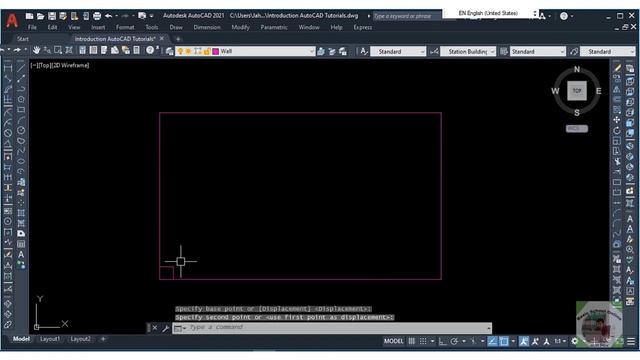Image resolution: width=640 pixels, height=360 pixels.
Task: Toggle Show annotation objects in status bar
Action: tap(524, 341)
